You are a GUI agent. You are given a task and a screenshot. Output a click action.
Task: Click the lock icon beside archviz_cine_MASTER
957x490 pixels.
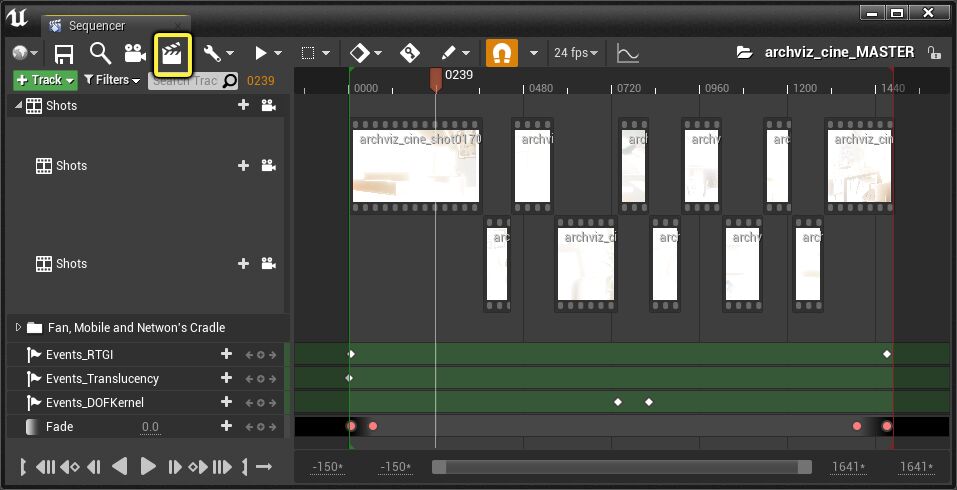coord(933,53)
